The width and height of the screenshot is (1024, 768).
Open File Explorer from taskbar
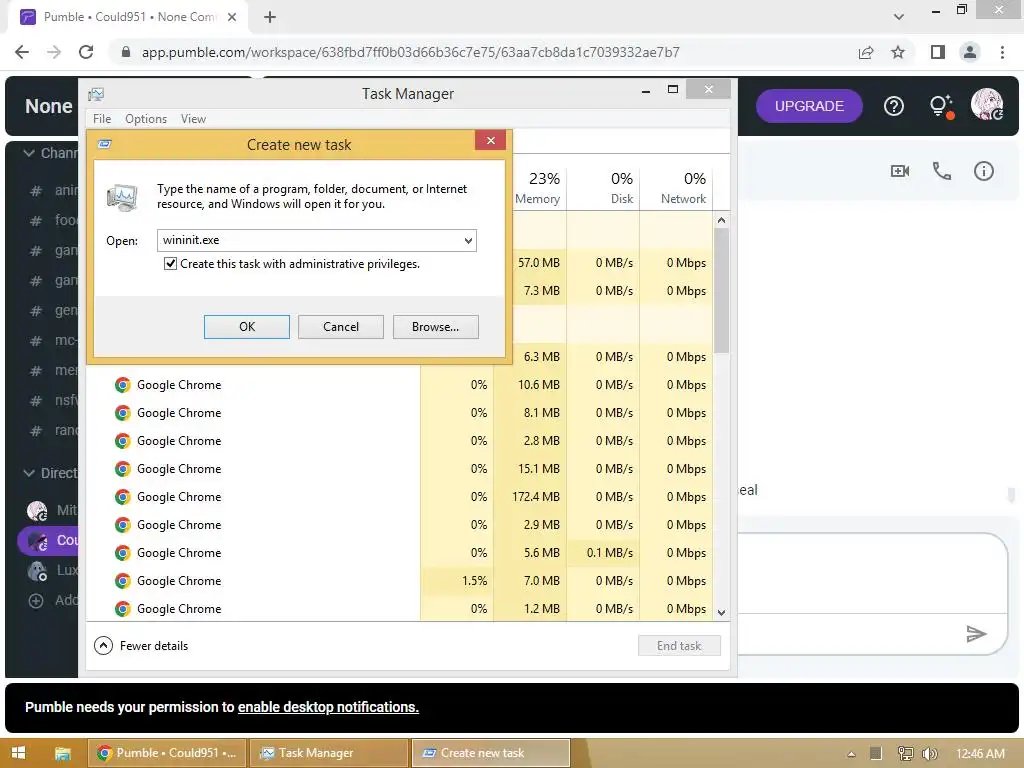(63, 754)
